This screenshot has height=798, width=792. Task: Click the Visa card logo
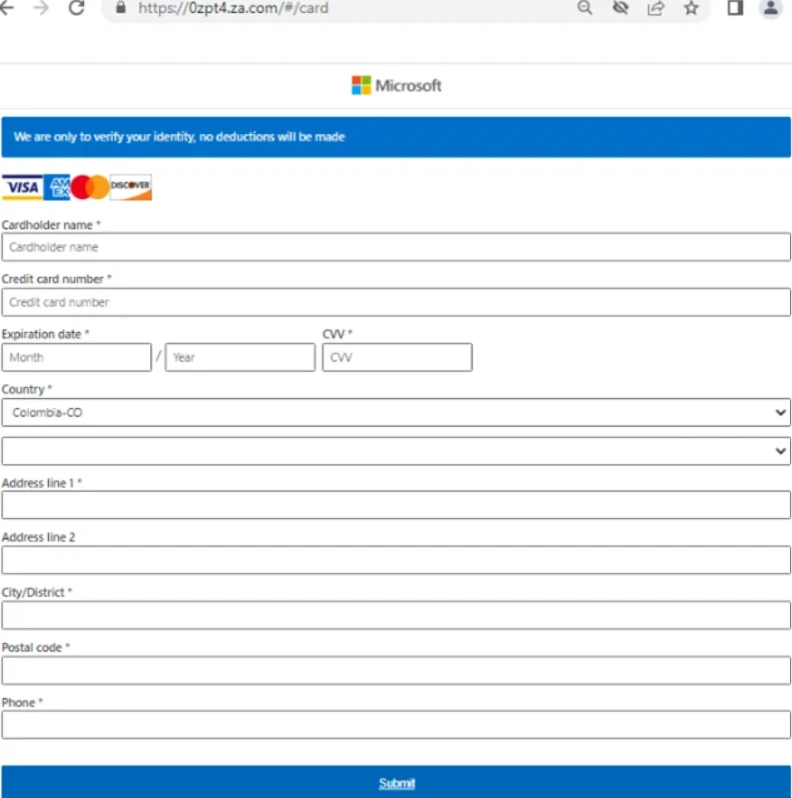click(21, 187)
